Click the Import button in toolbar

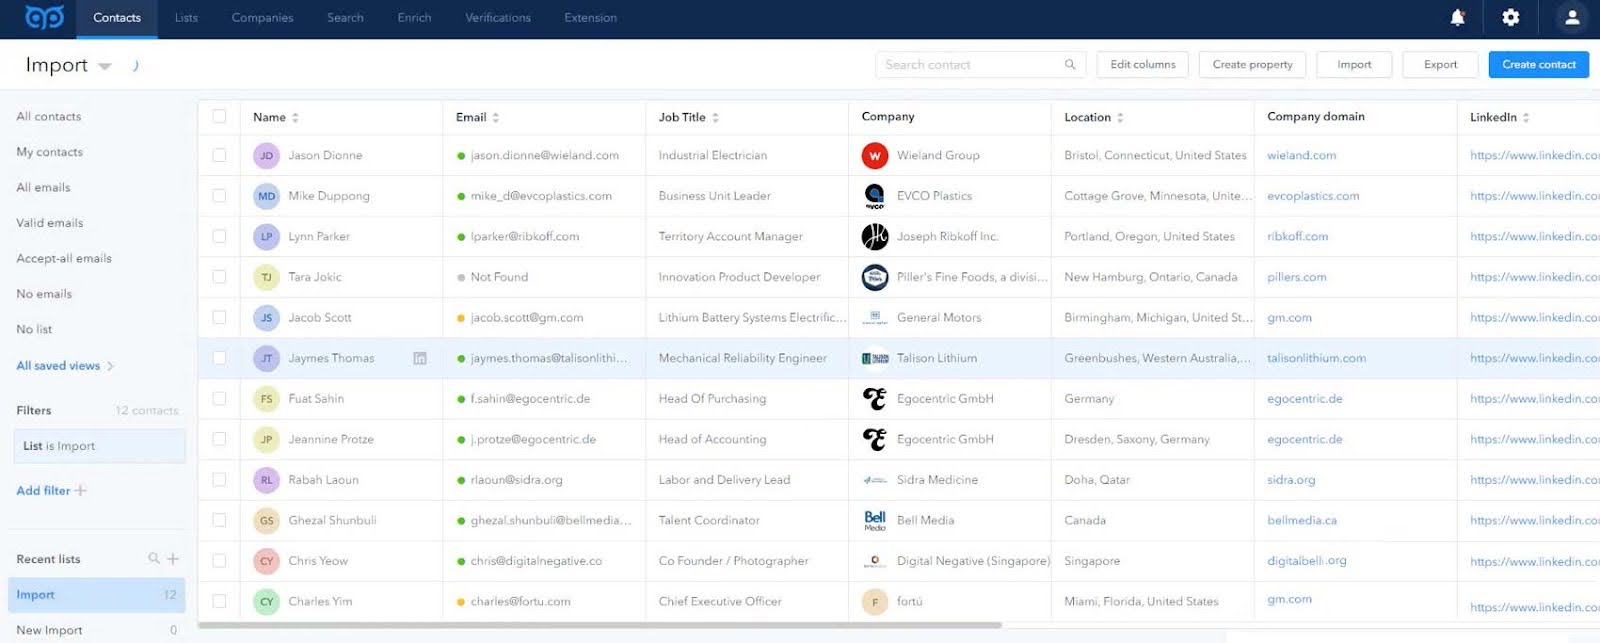(1354, 65)
